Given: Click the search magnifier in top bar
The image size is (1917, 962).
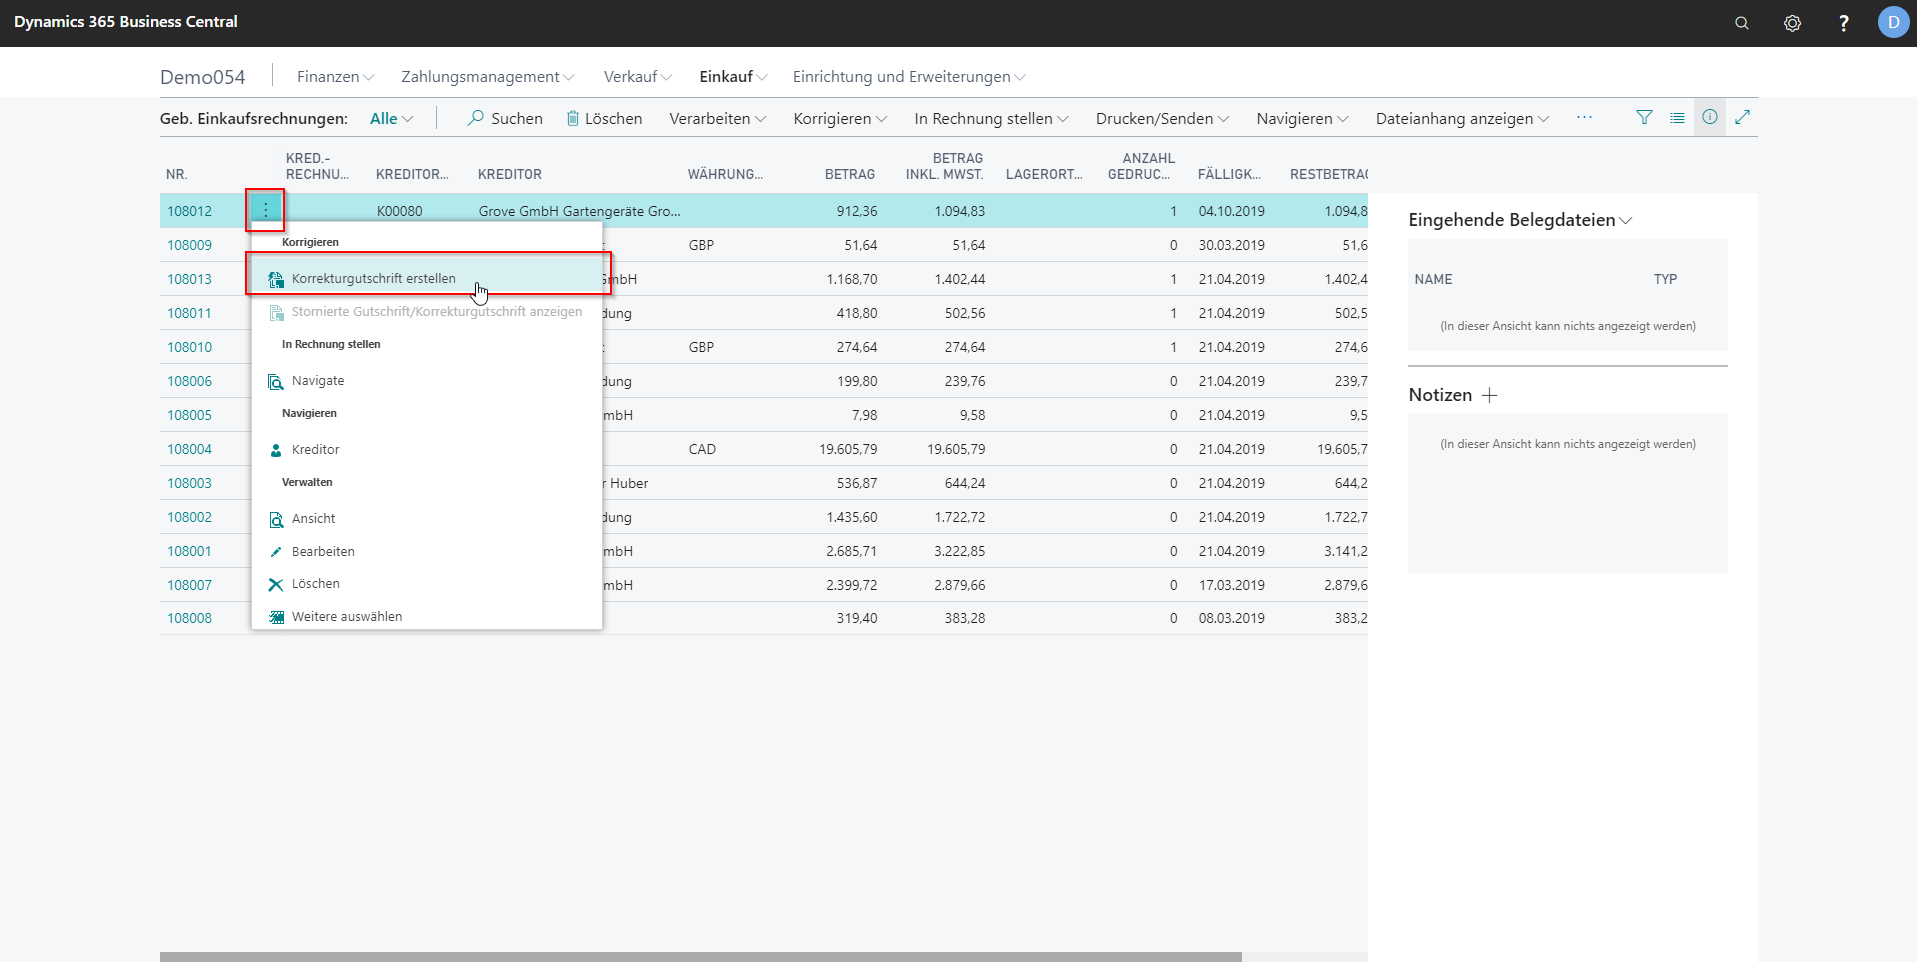Looking at the screenshot, I should coord(1741,23).
